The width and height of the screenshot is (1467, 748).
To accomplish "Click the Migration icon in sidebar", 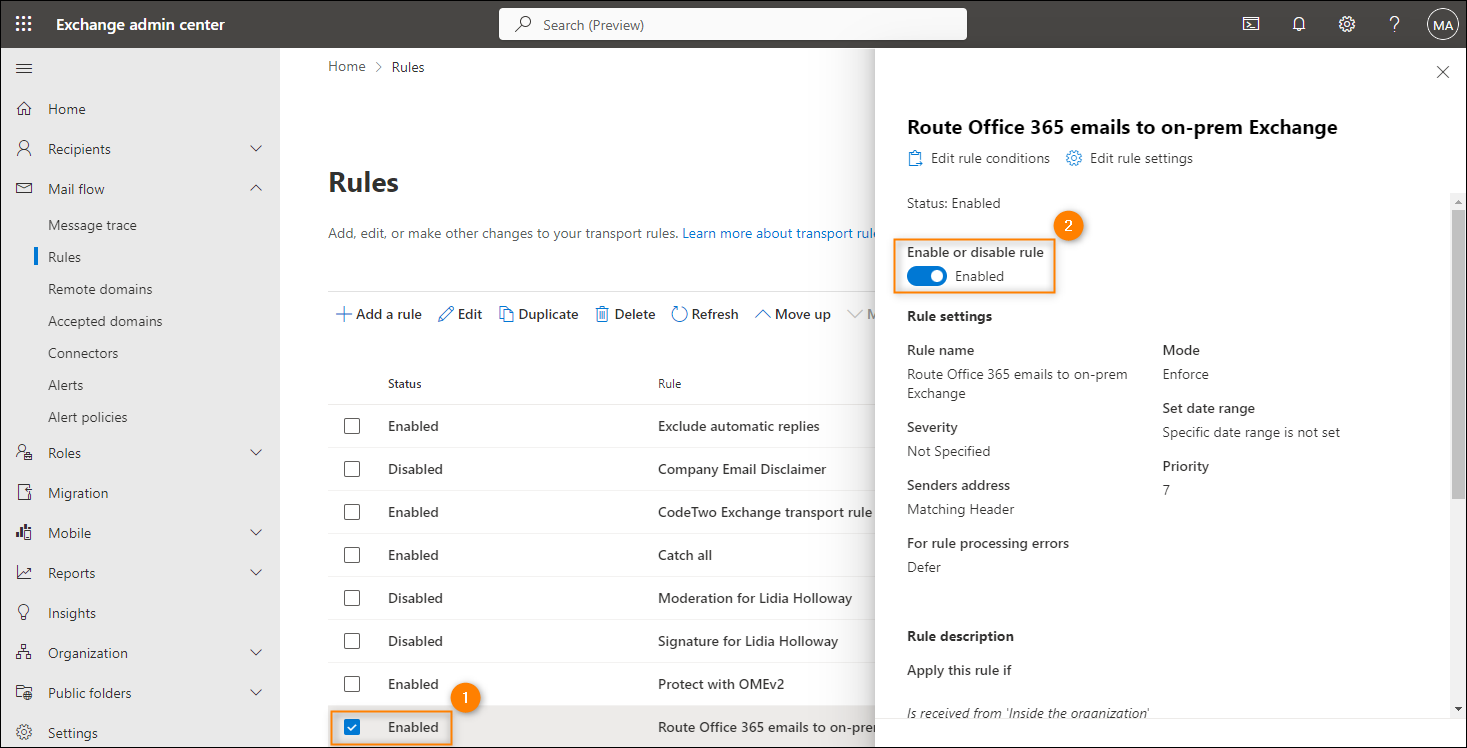I will 25,493.
